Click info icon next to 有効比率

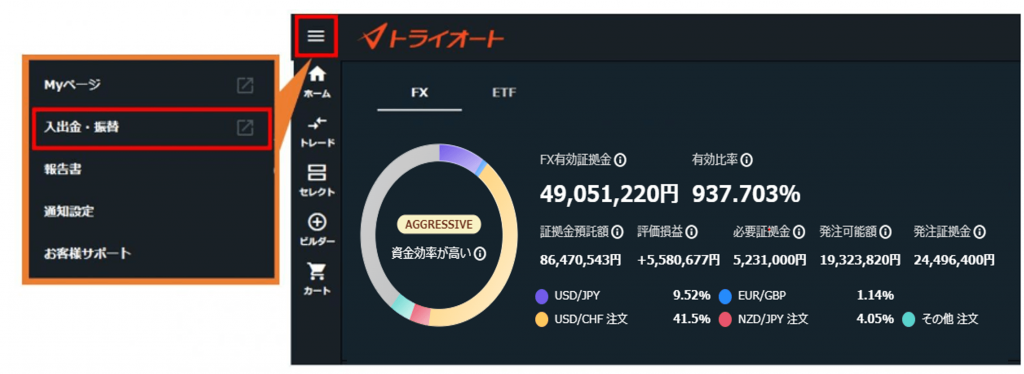point(746,159)
